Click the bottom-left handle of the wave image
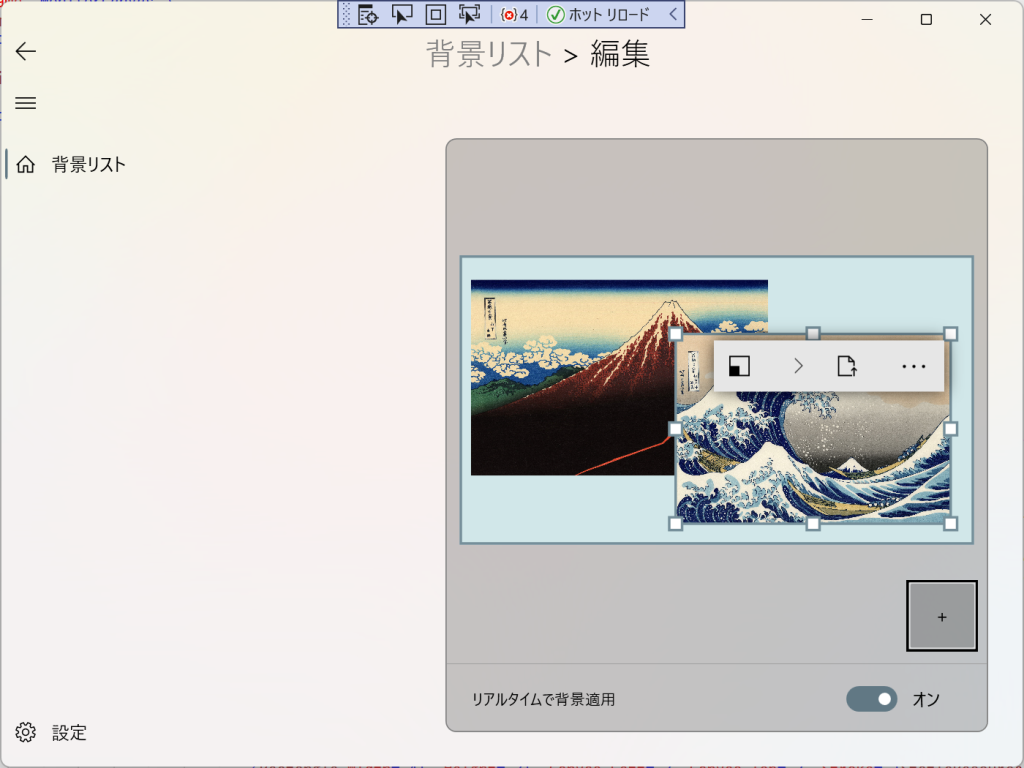 pos(676,524)
